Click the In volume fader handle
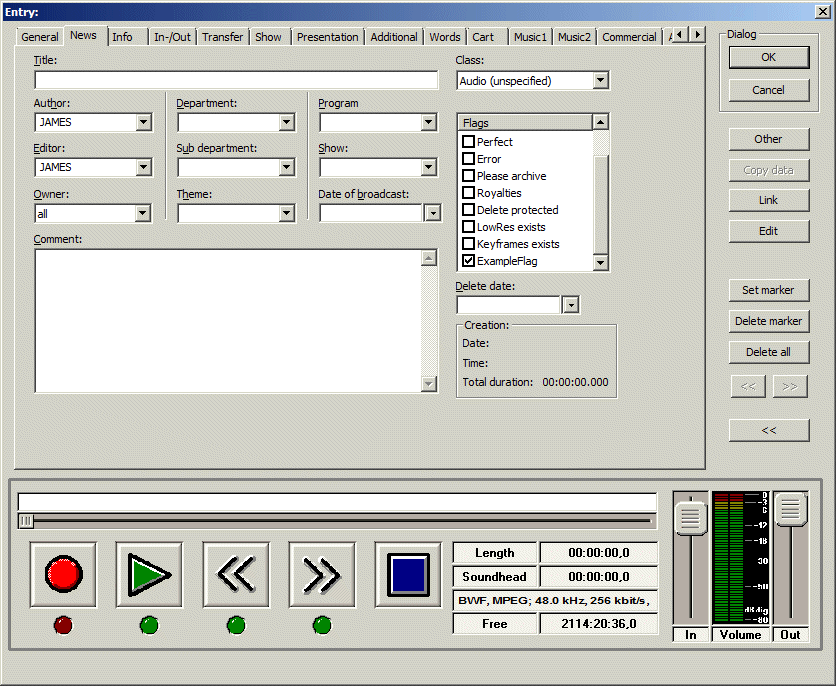The height and width of the screenshot is (686, 836). [x=690, y=518]
